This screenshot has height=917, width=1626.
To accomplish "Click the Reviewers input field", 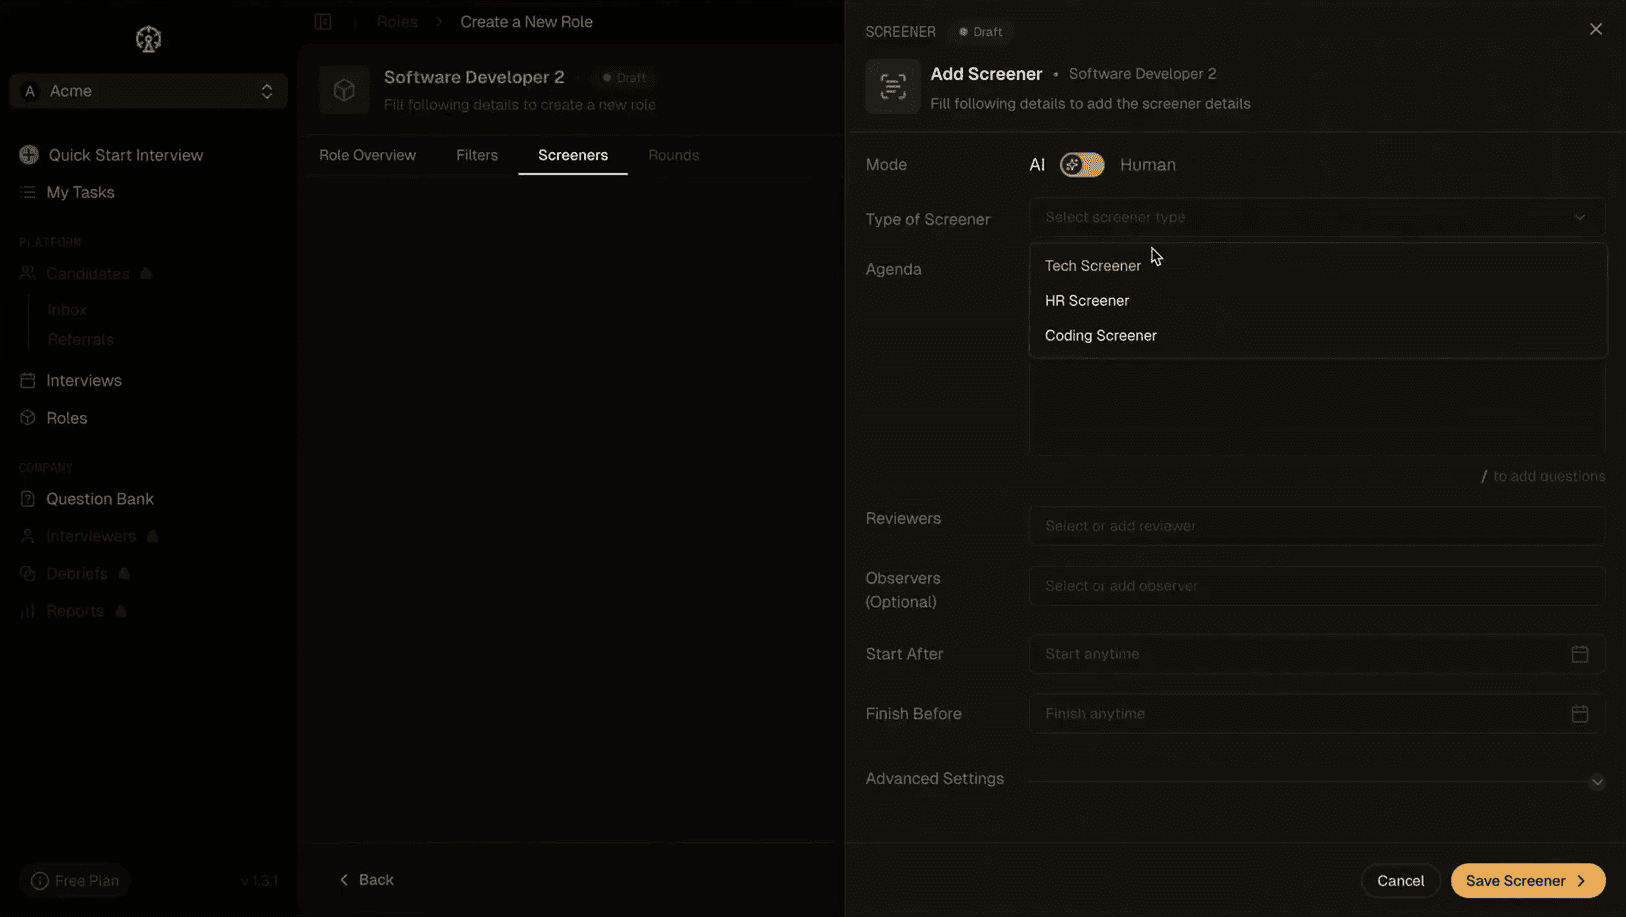I will (x=1317, y=526).
